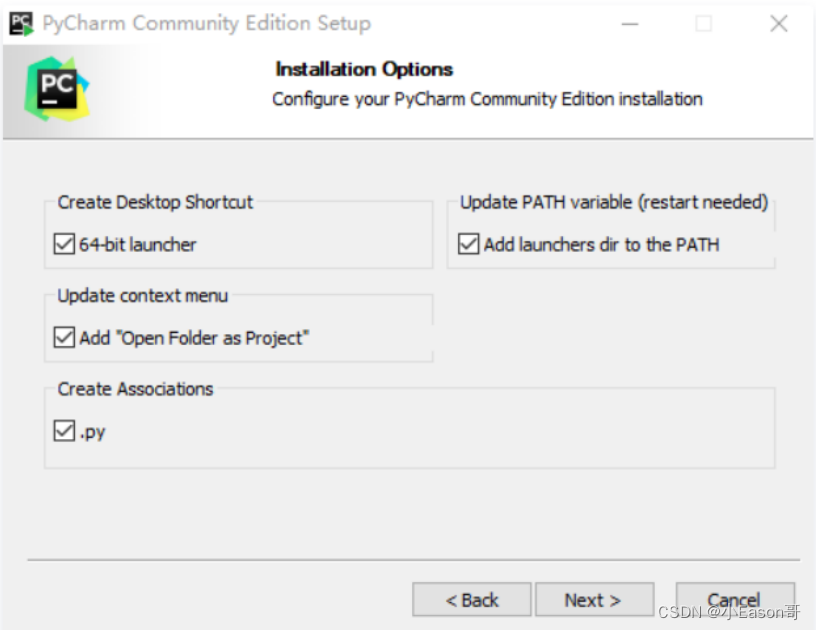The width and height of the screenshot is (816, 630).
Task: Click 'Configure your PyCharm Community Edition installation' text
Action: point(487,99)
